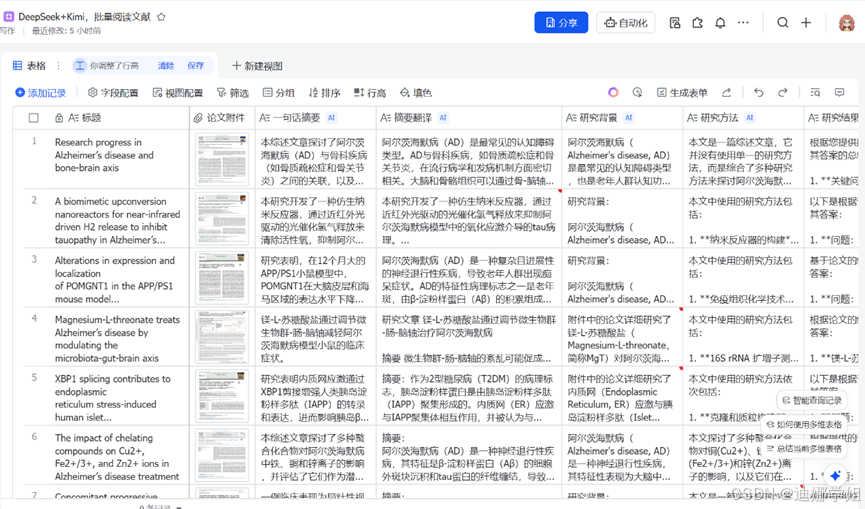Open the 分组 grouping menu
The height and width of the screenshot is (509, 865).
click(279, 93)
